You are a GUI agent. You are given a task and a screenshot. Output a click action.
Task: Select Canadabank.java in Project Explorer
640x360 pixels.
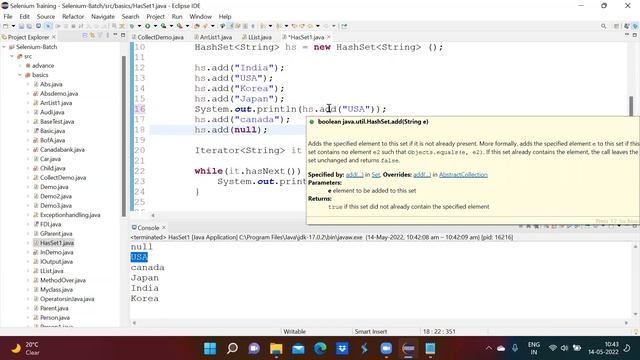[62, 149]
